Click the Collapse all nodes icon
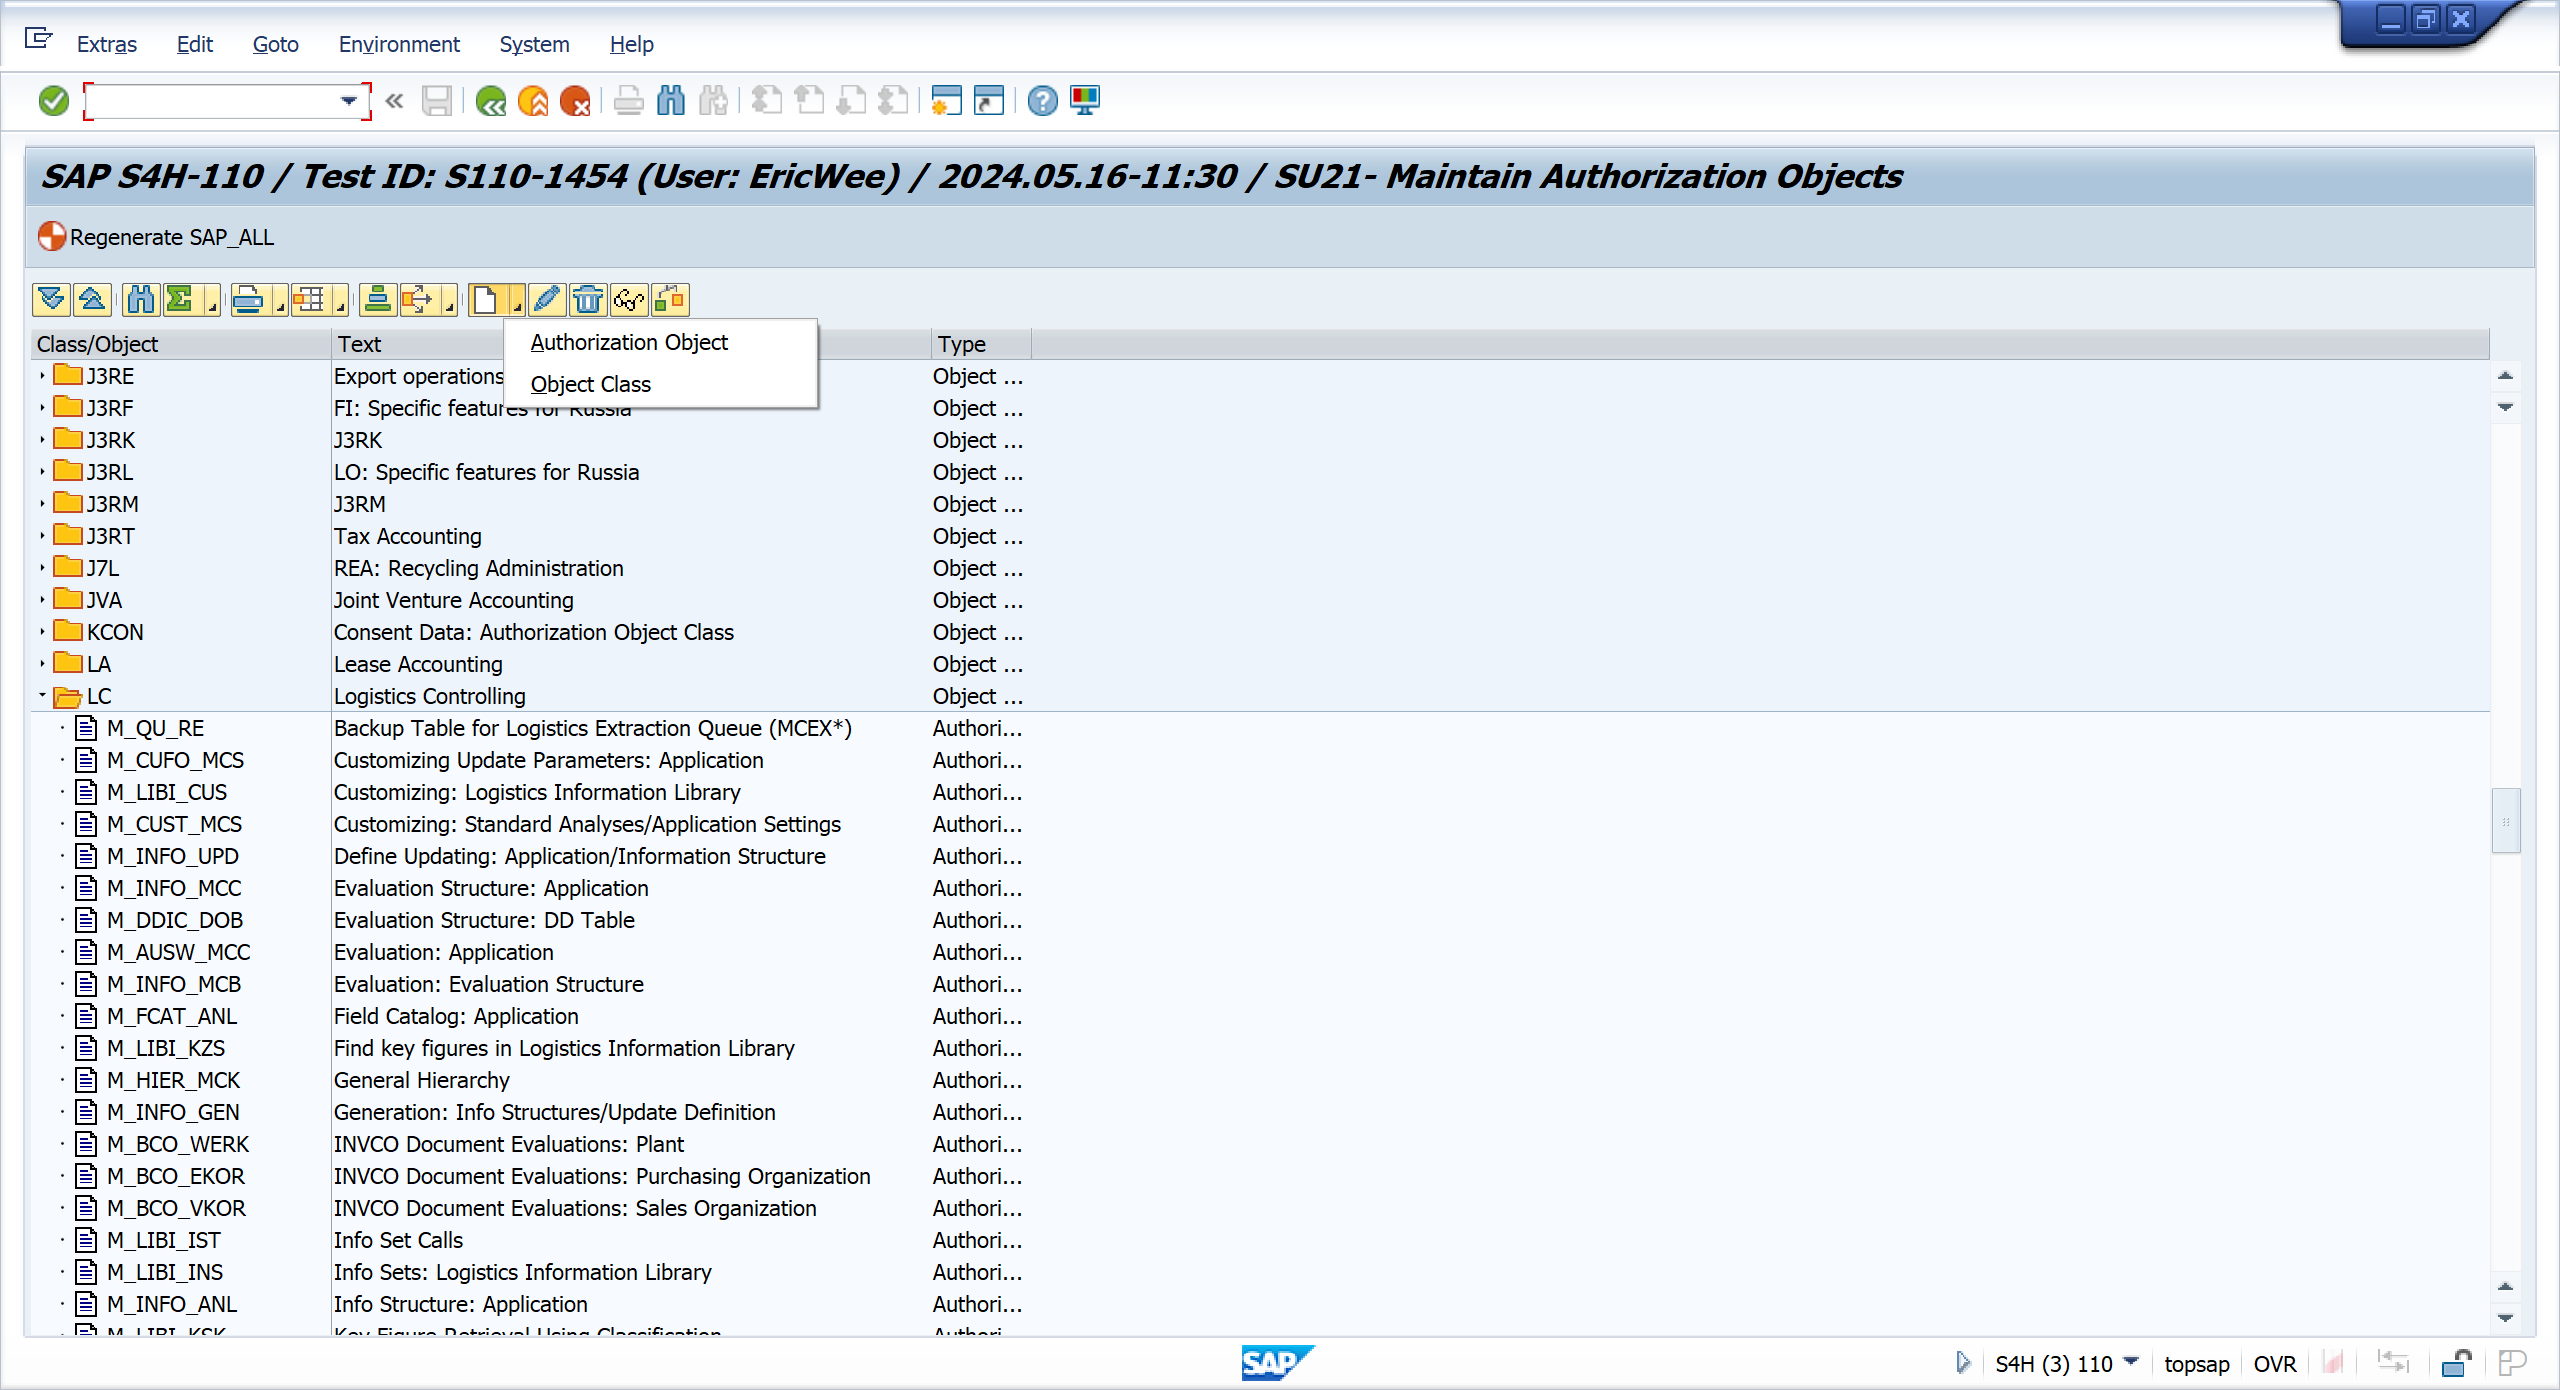Image resolution: width=2560 pixels, height=1390 pixels. [x=92, y=299]
